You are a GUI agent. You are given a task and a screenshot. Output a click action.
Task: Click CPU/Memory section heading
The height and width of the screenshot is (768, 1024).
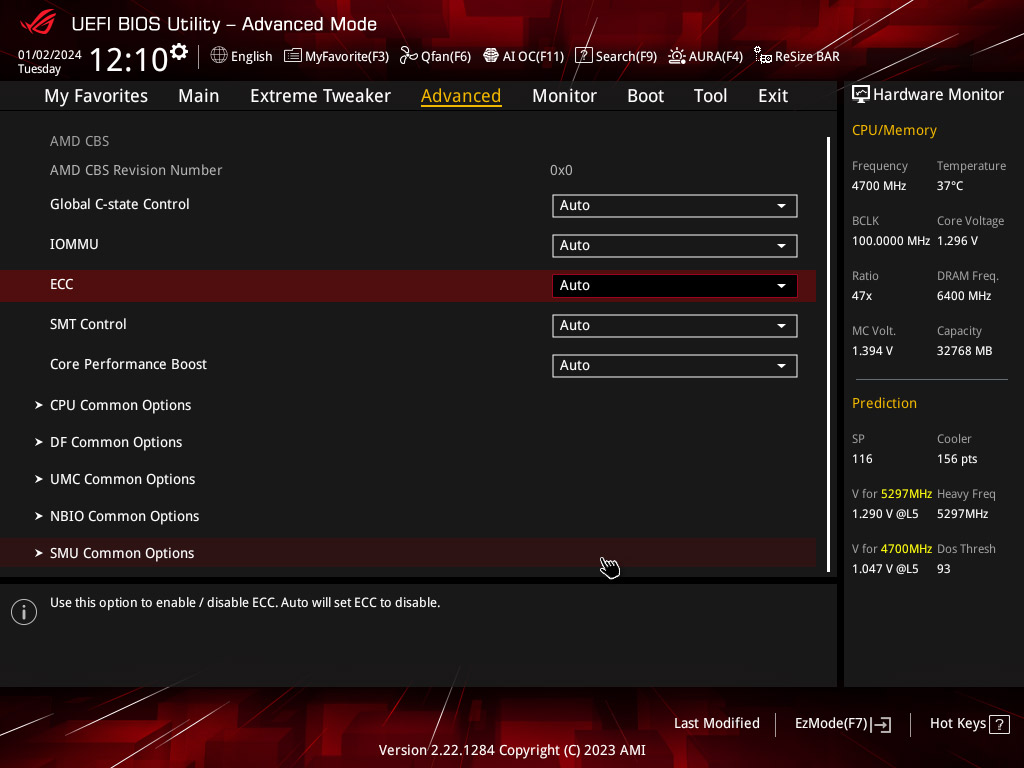tap(894, 131)
